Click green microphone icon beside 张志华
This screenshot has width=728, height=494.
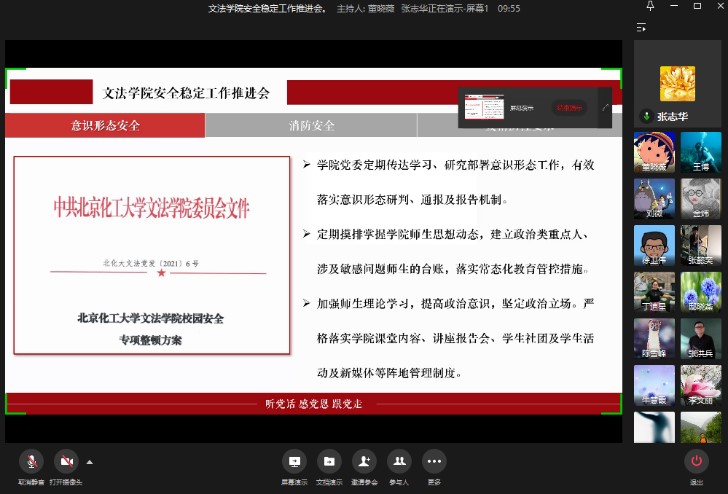click(x=646, y=116)
